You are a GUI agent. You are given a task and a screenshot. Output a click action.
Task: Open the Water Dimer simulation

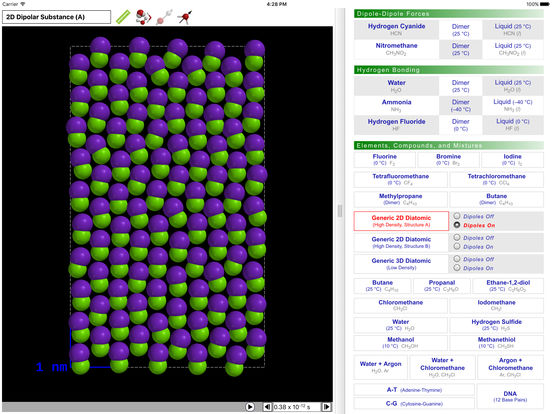point(460,86)
